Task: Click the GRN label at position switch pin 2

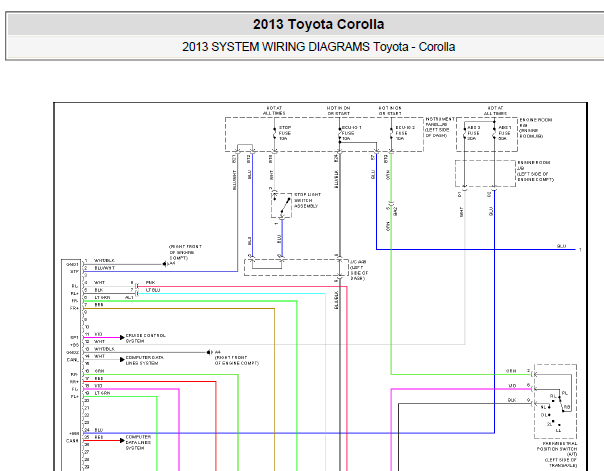Action: pos(511,371)
